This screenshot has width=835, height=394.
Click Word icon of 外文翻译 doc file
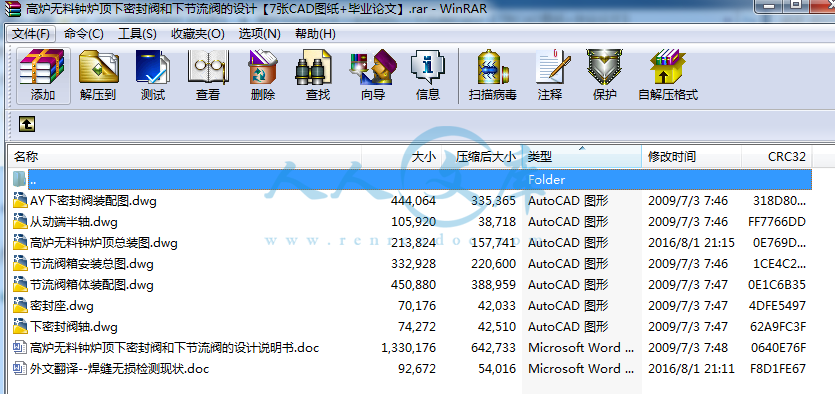point(20,368)
